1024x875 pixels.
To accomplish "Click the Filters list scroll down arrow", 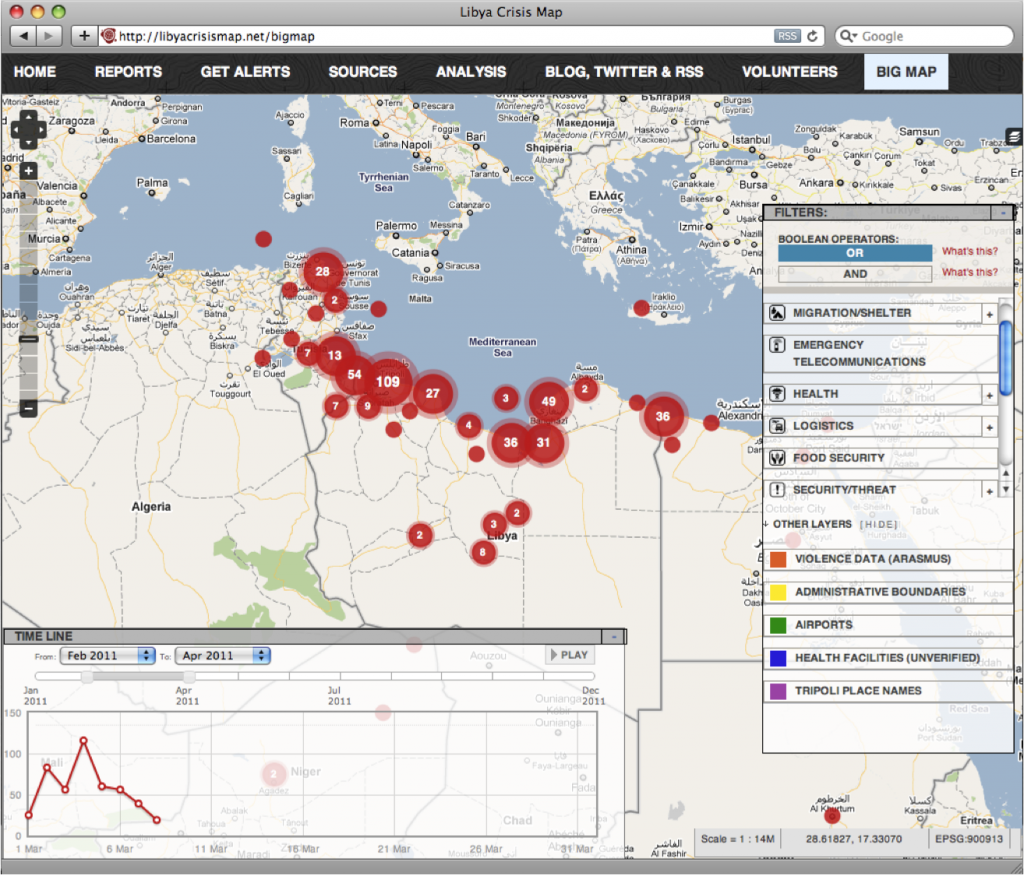I will pos(1006,489).
